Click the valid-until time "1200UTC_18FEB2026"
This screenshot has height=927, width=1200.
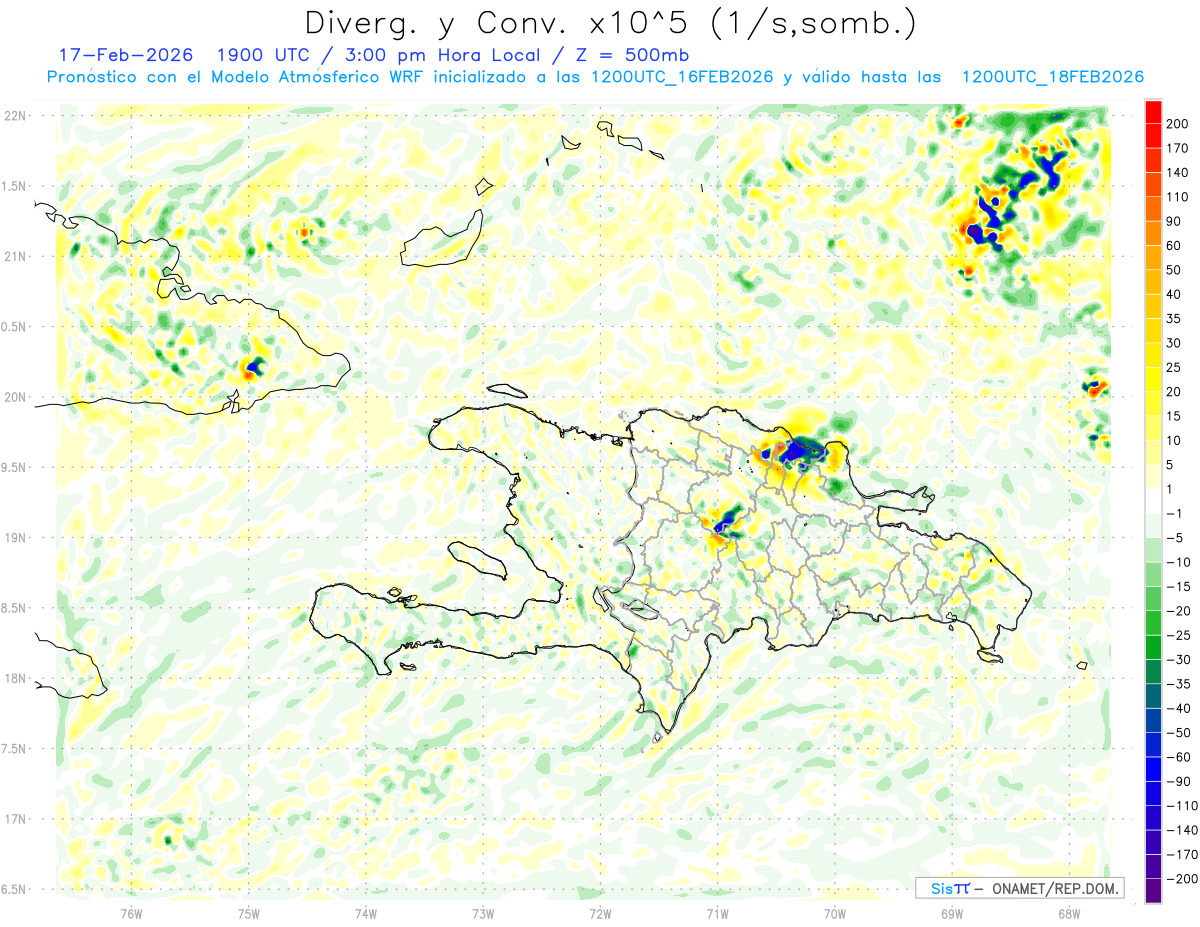(1052, 77)
